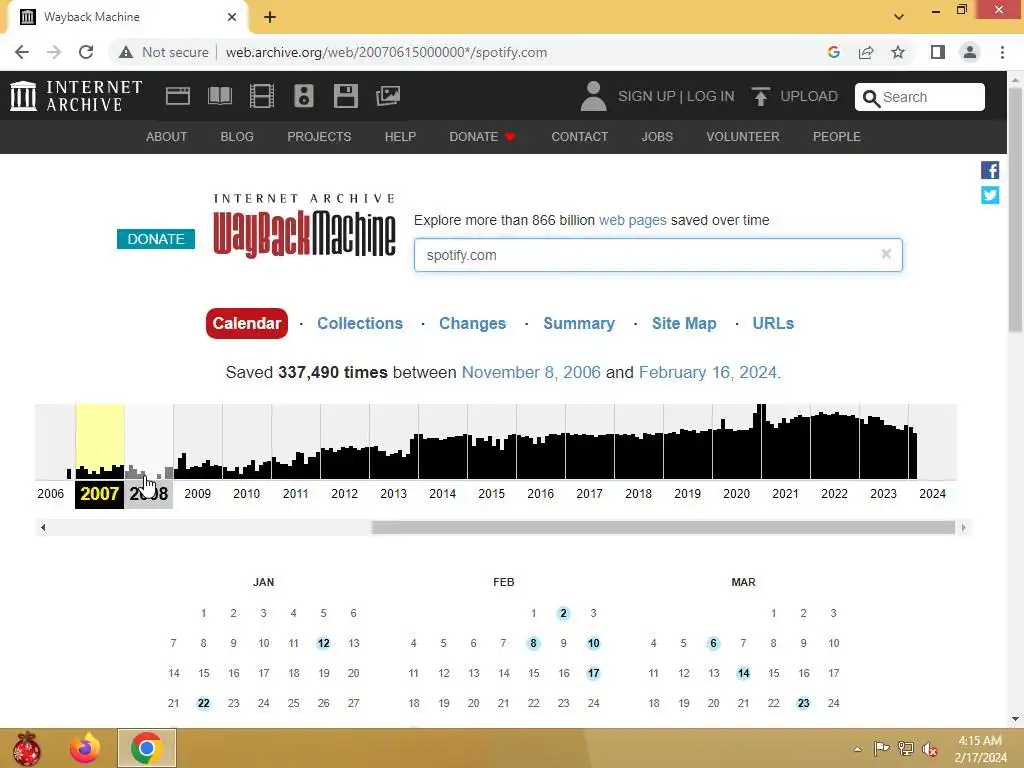Switch to the Collections tab
Viewport: 1024px width, 768px height.
pos(360,323)
